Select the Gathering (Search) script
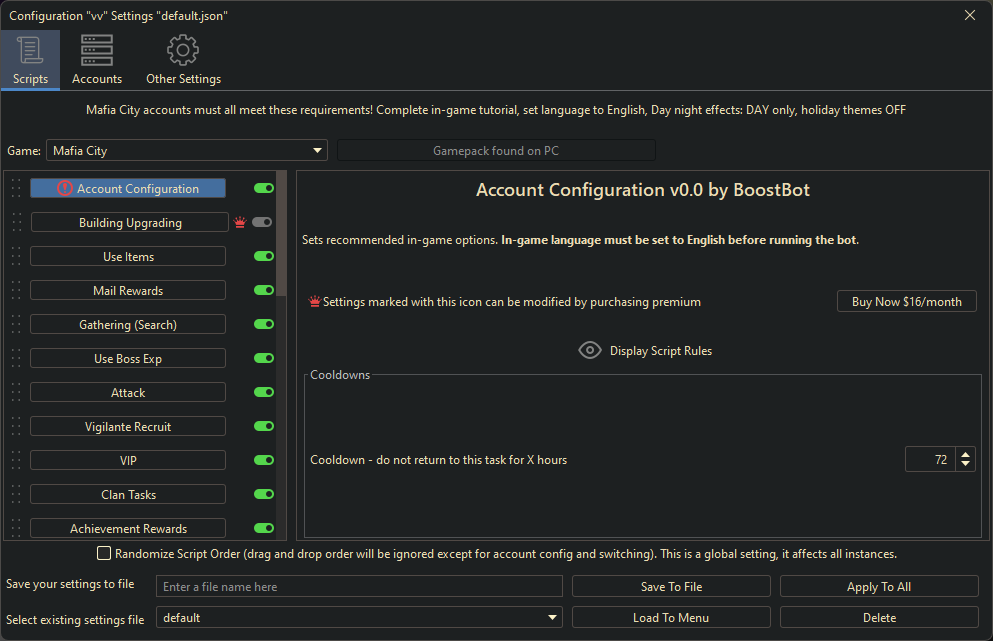993x641 pixels. 128,325
